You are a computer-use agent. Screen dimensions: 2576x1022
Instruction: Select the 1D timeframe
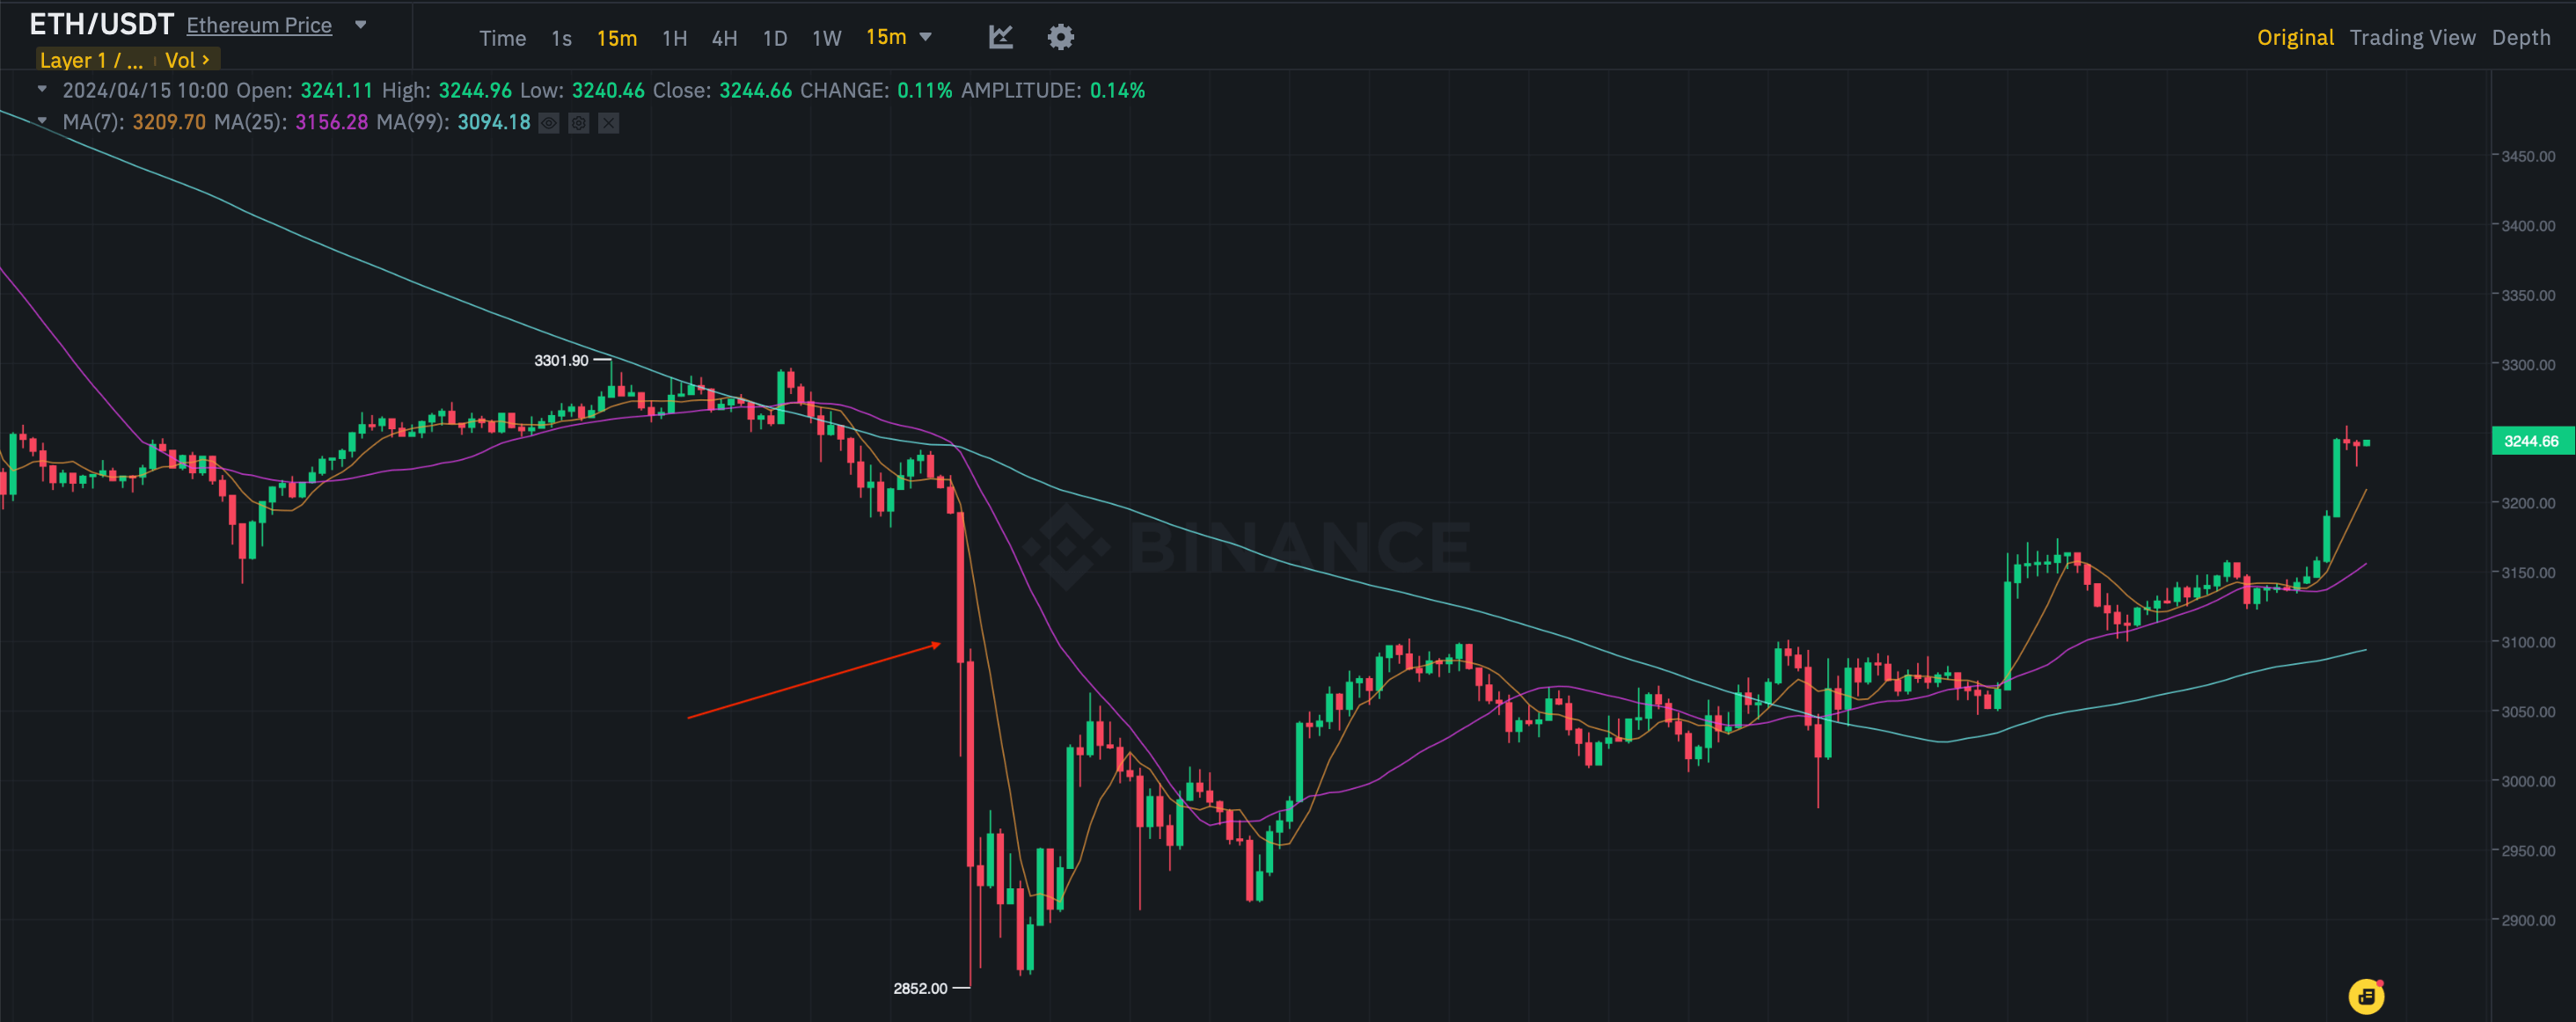(774, 38)
